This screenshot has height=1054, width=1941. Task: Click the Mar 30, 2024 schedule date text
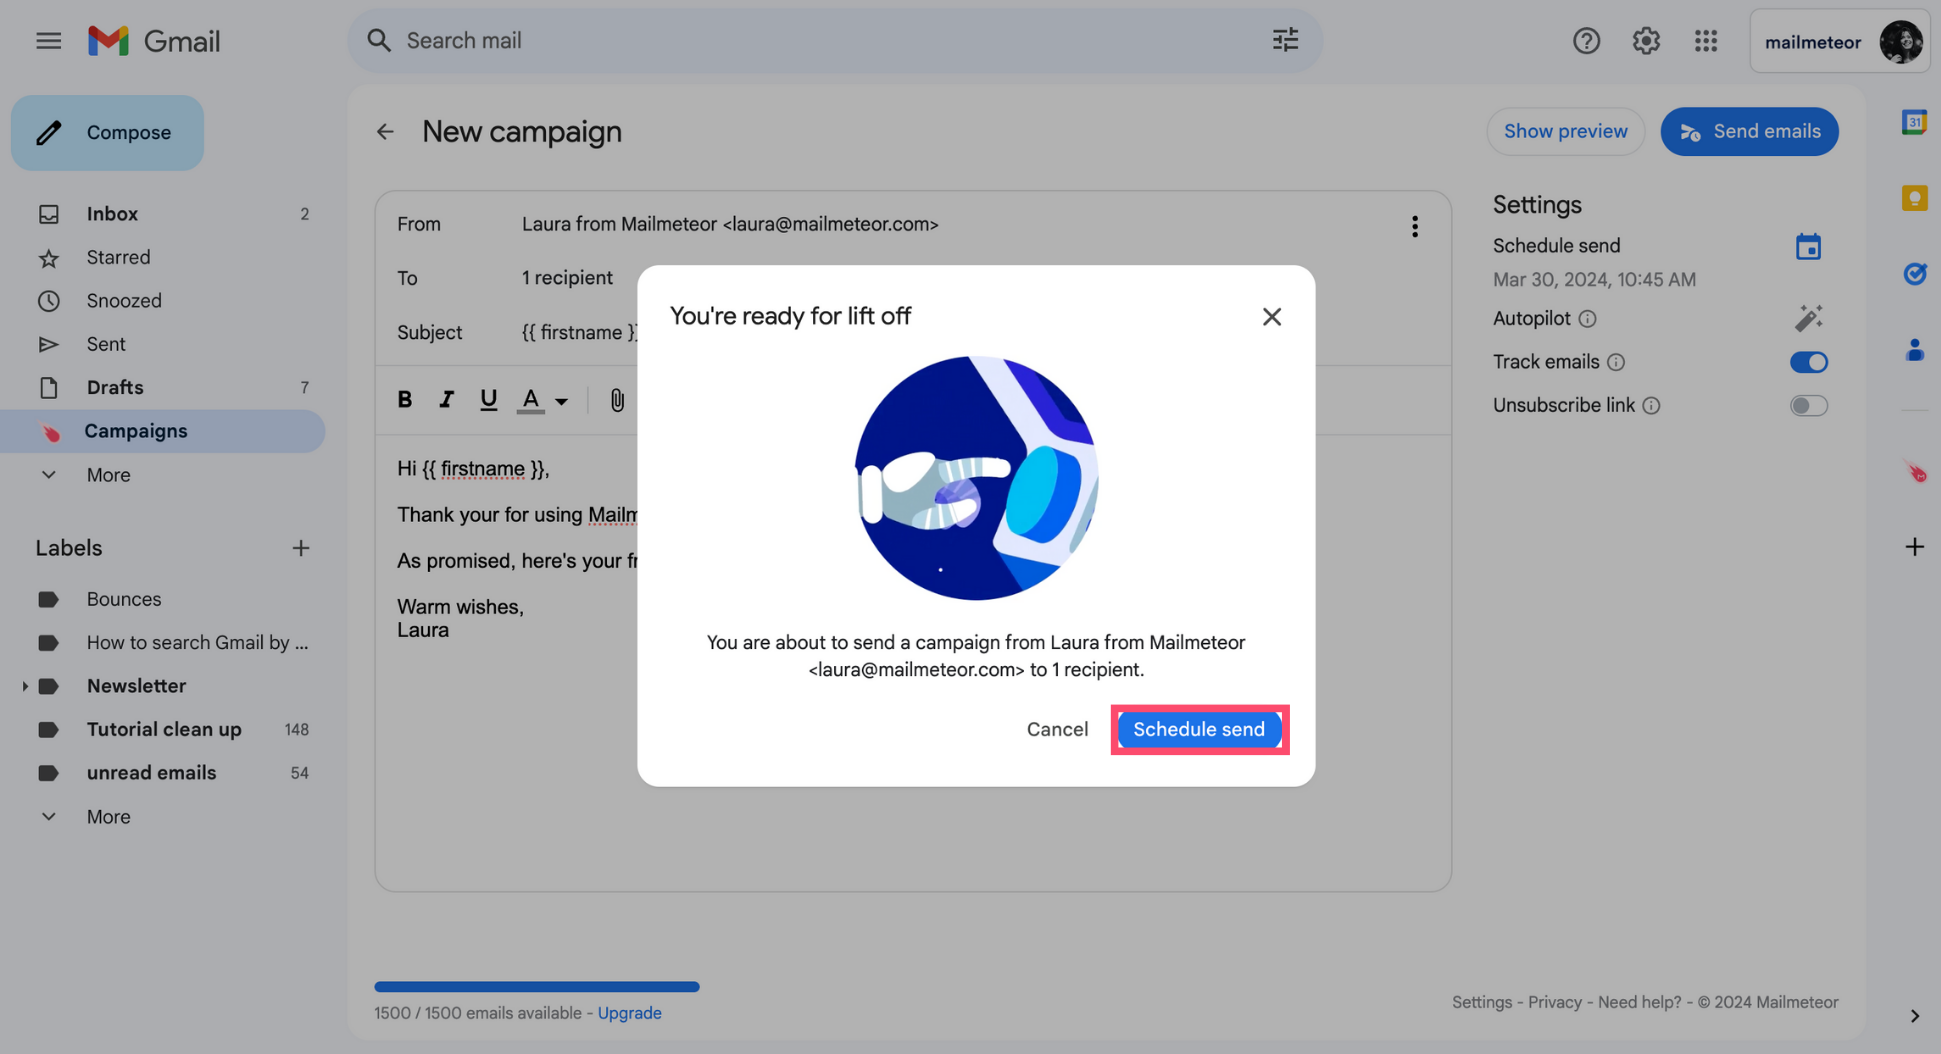[x=1594, y=280]
